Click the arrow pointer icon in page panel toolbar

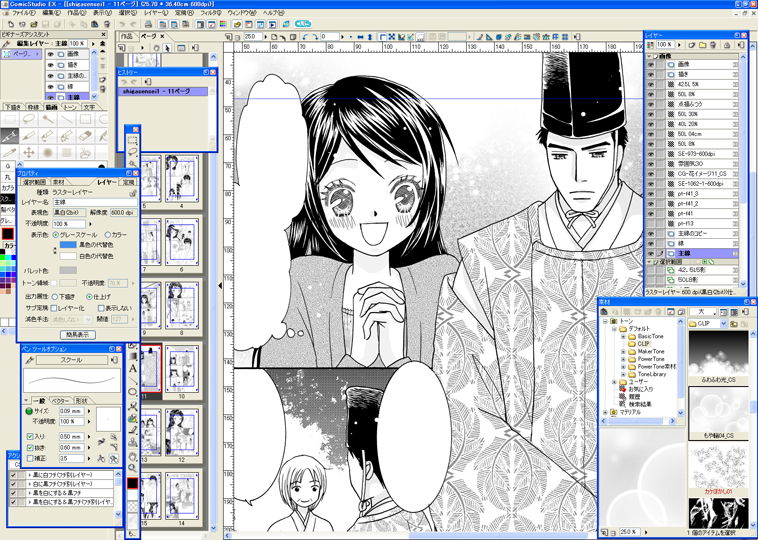pyautogui.click(x=167, y=48)
